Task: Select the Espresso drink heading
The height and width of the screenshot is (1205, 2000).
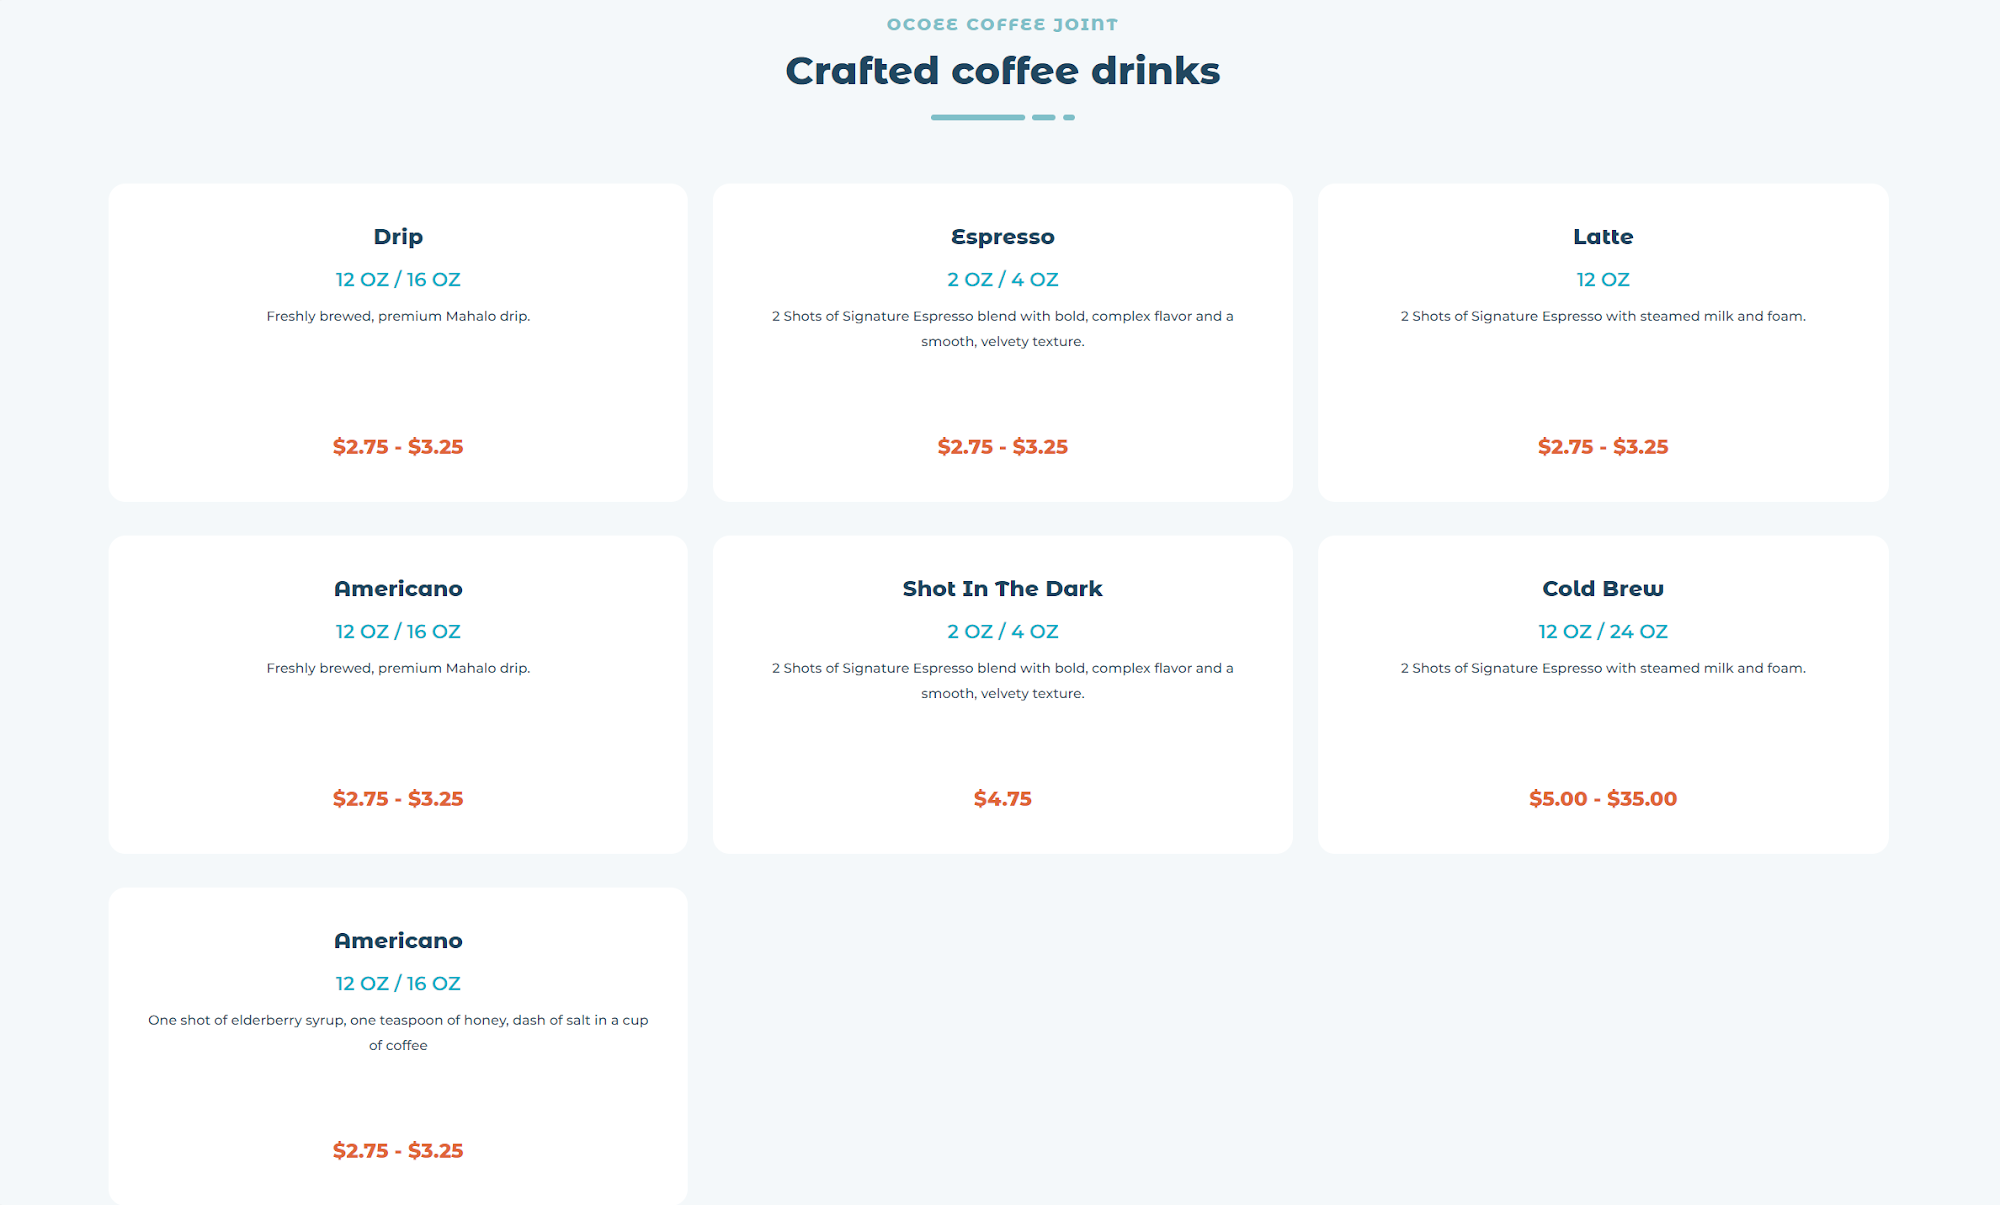Action: [x=1002, y=237]
